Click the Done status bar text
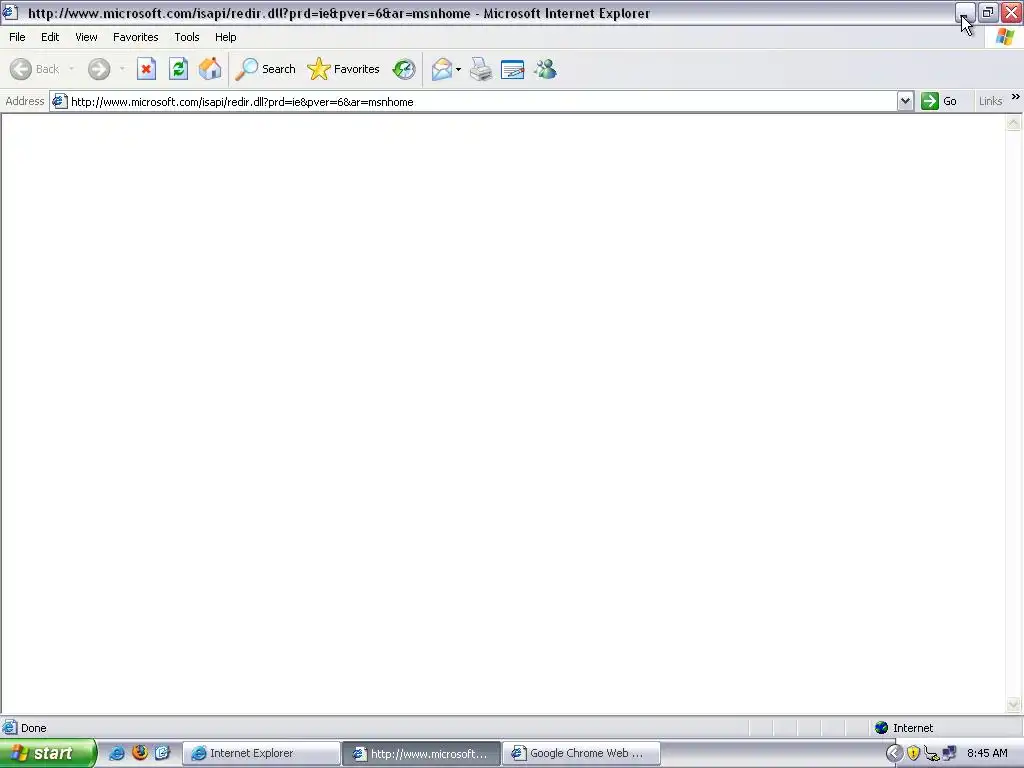The width and height of the screenshot is (1024, 768). [x=33, y=728]
